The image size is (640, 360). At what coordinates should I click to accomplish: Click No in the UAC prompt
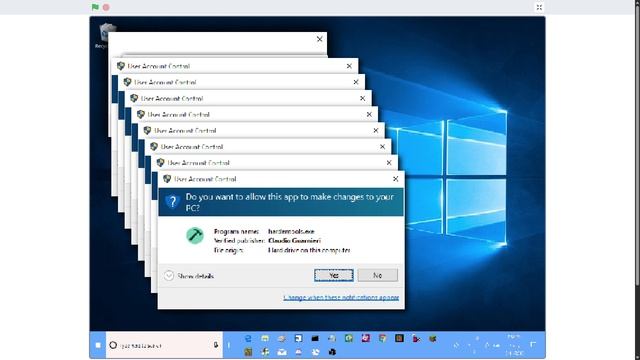pos(378,276)
